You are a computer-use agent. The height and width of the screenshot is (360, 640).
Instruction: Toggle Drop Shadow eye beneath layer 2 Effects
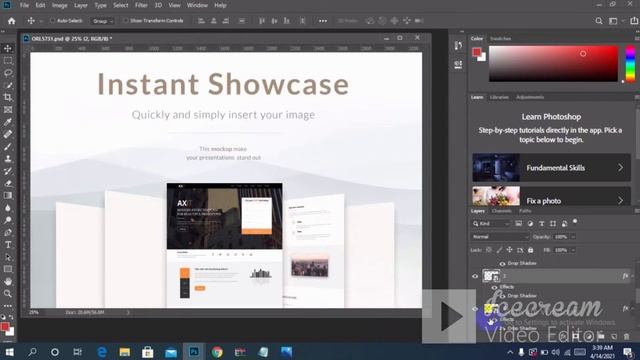[x=502, y=296]
